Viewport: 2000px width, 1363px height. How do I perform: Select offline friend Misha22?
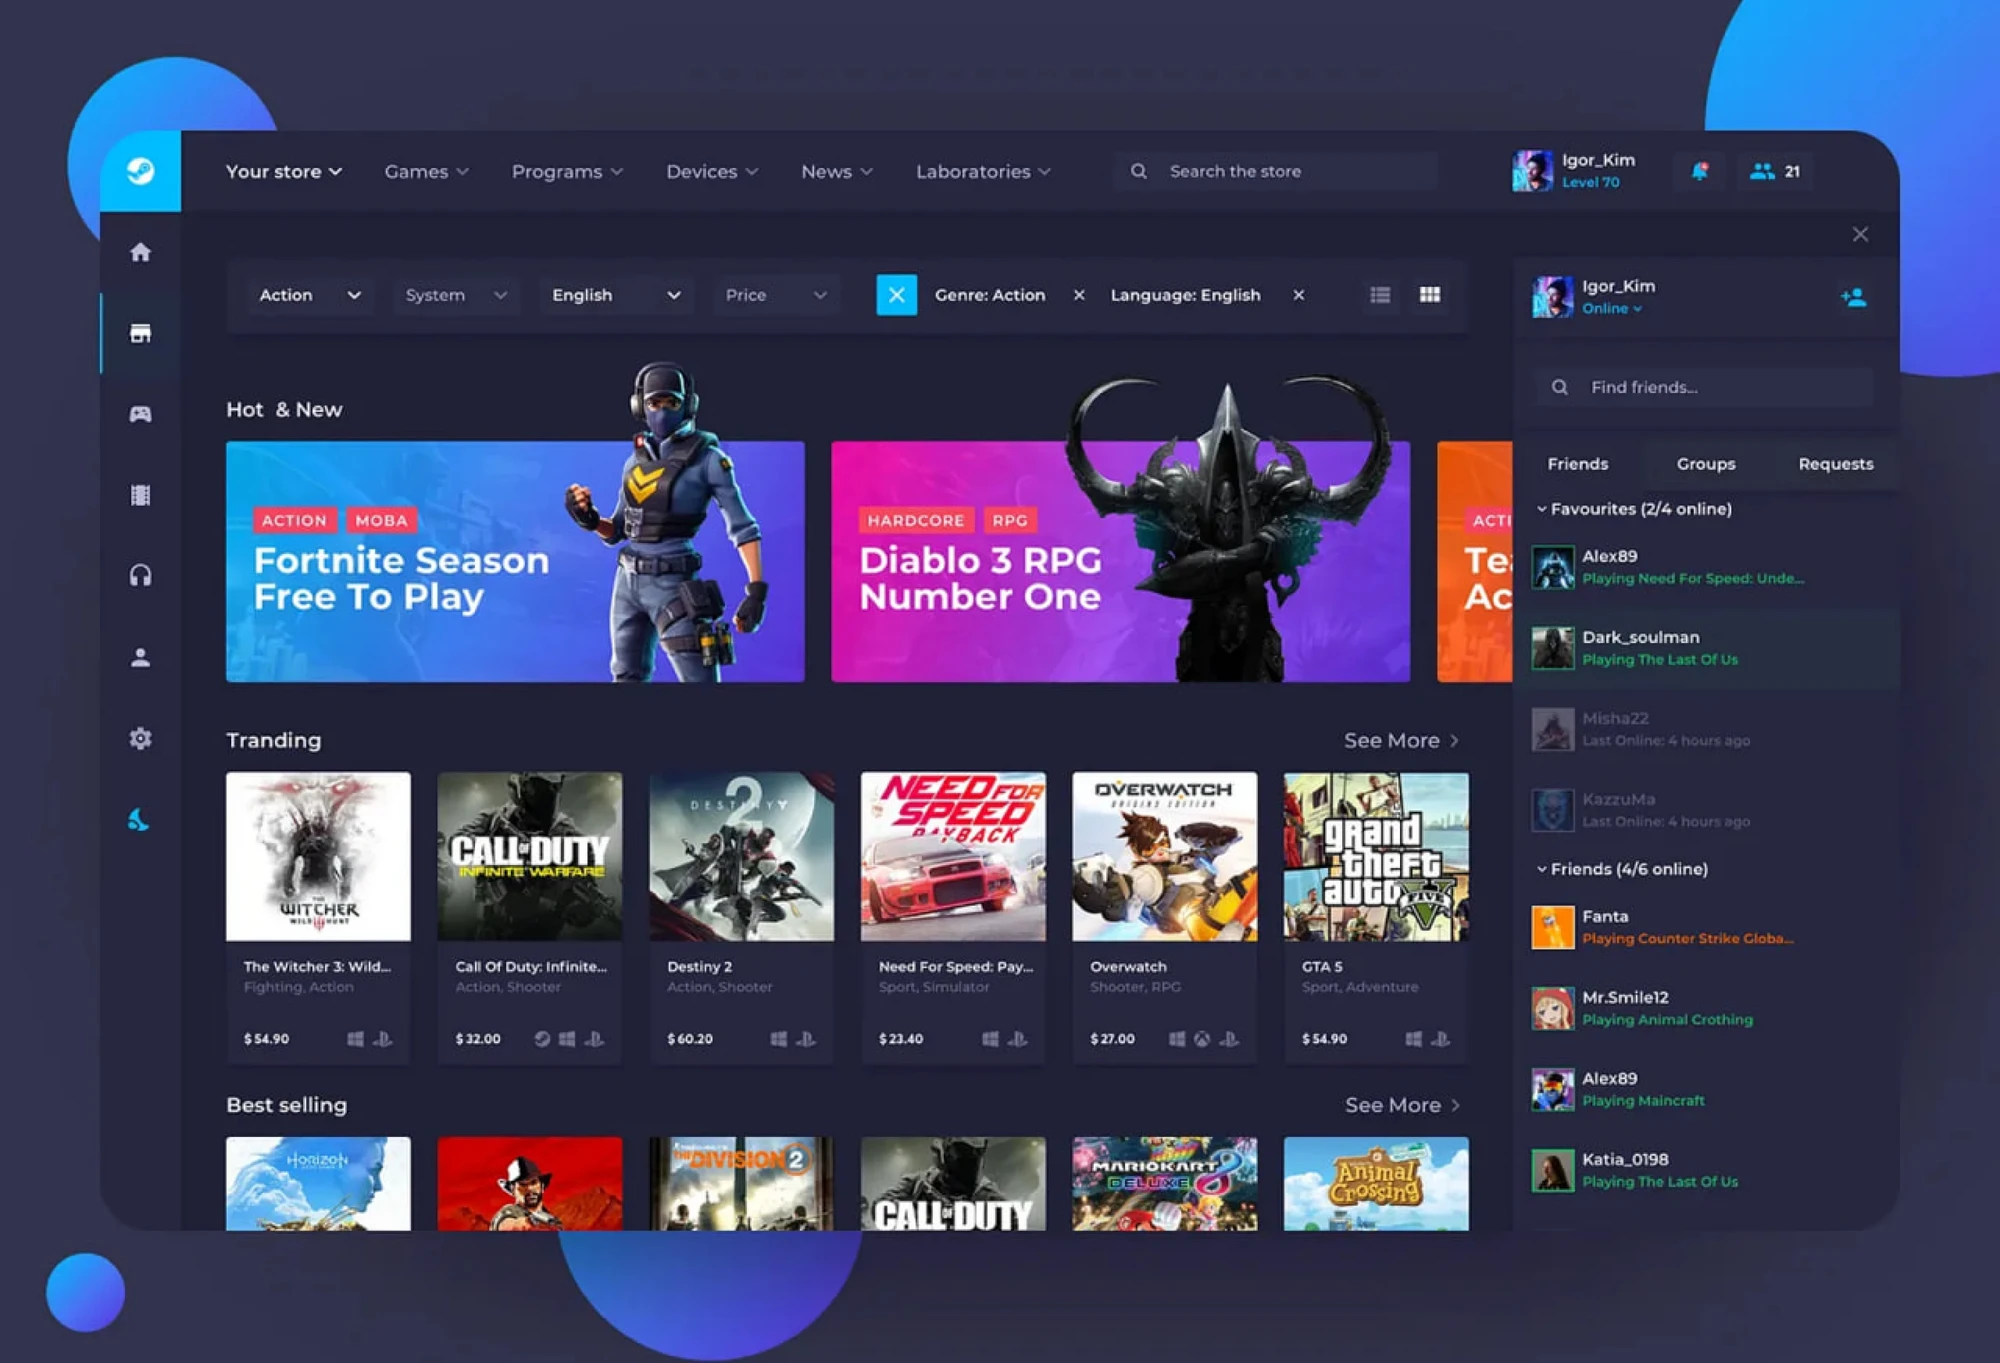pyautogui.click(x=1705, y=729)
